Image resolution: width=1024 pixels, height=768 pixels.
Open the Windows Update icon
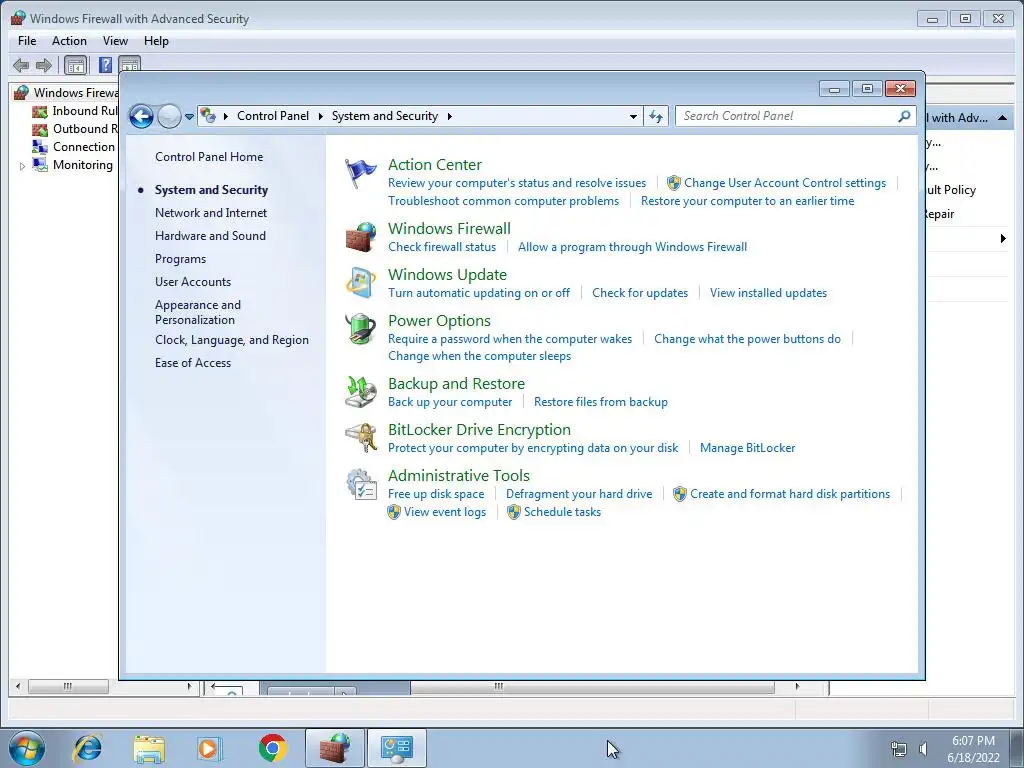360,282
